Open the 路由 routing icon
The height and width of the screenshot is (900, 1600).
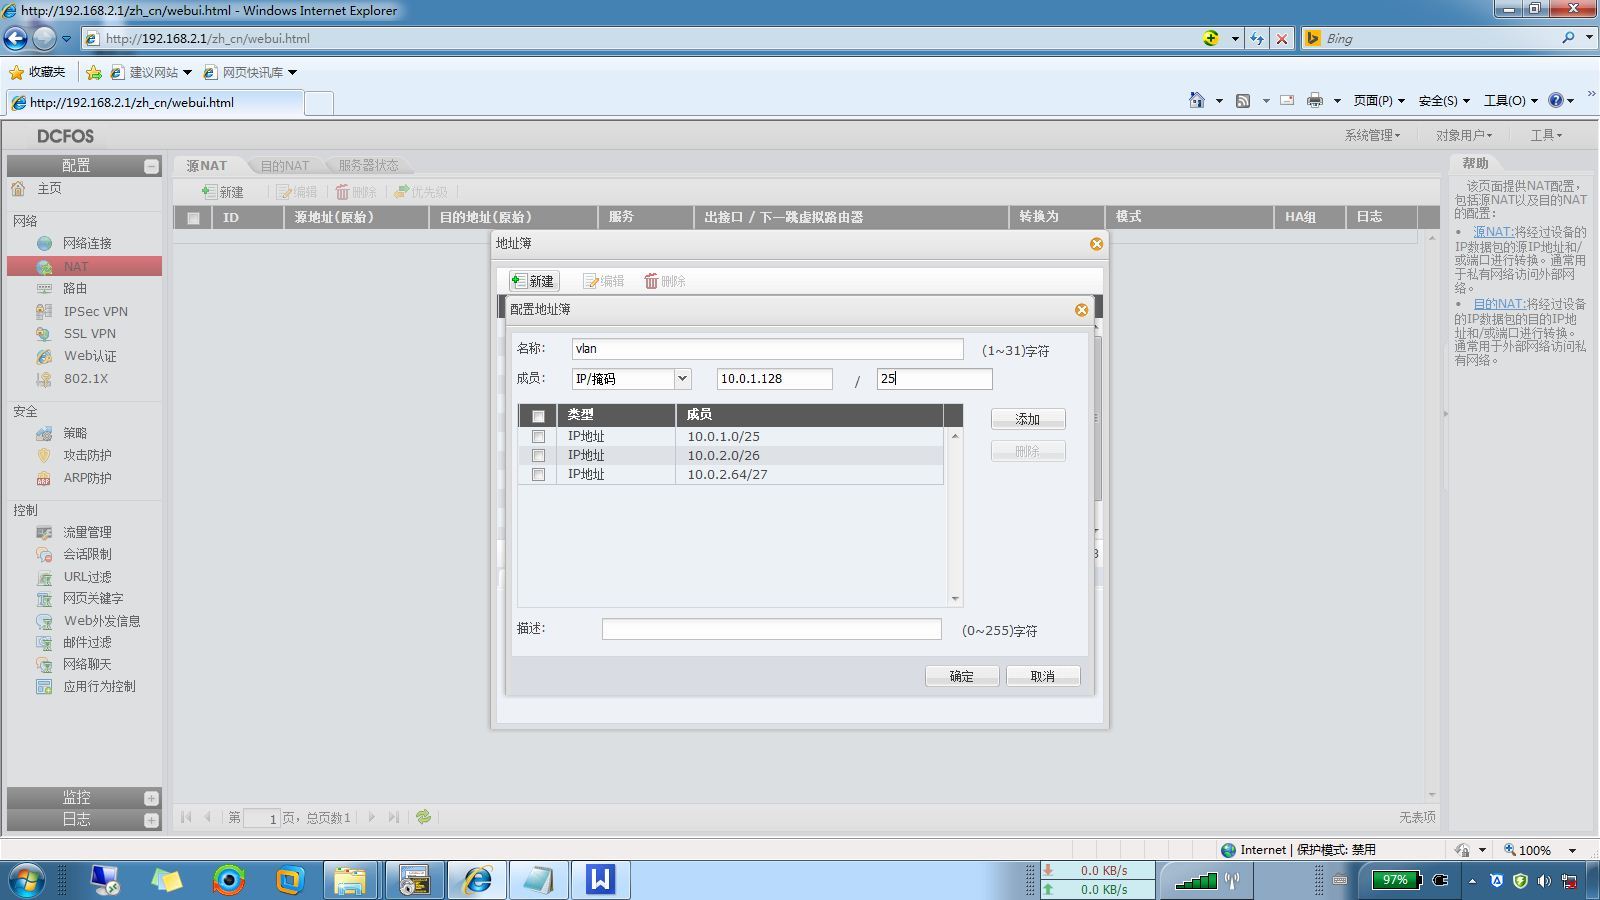pyautogui.click(x=44, y=288)
